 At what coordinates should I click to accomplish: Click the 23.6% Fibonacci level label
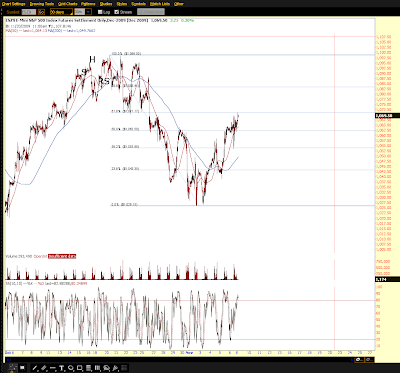[125, 169]
